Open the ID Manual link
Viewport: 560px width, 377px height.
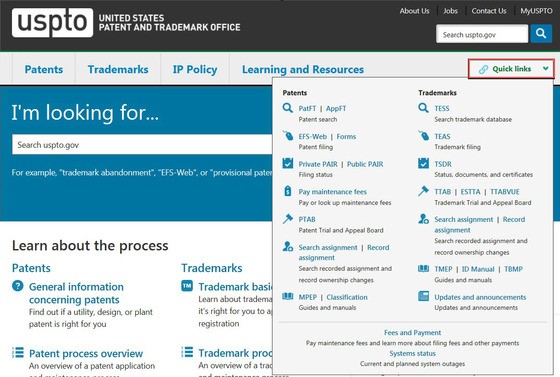(x=478, y=269)
